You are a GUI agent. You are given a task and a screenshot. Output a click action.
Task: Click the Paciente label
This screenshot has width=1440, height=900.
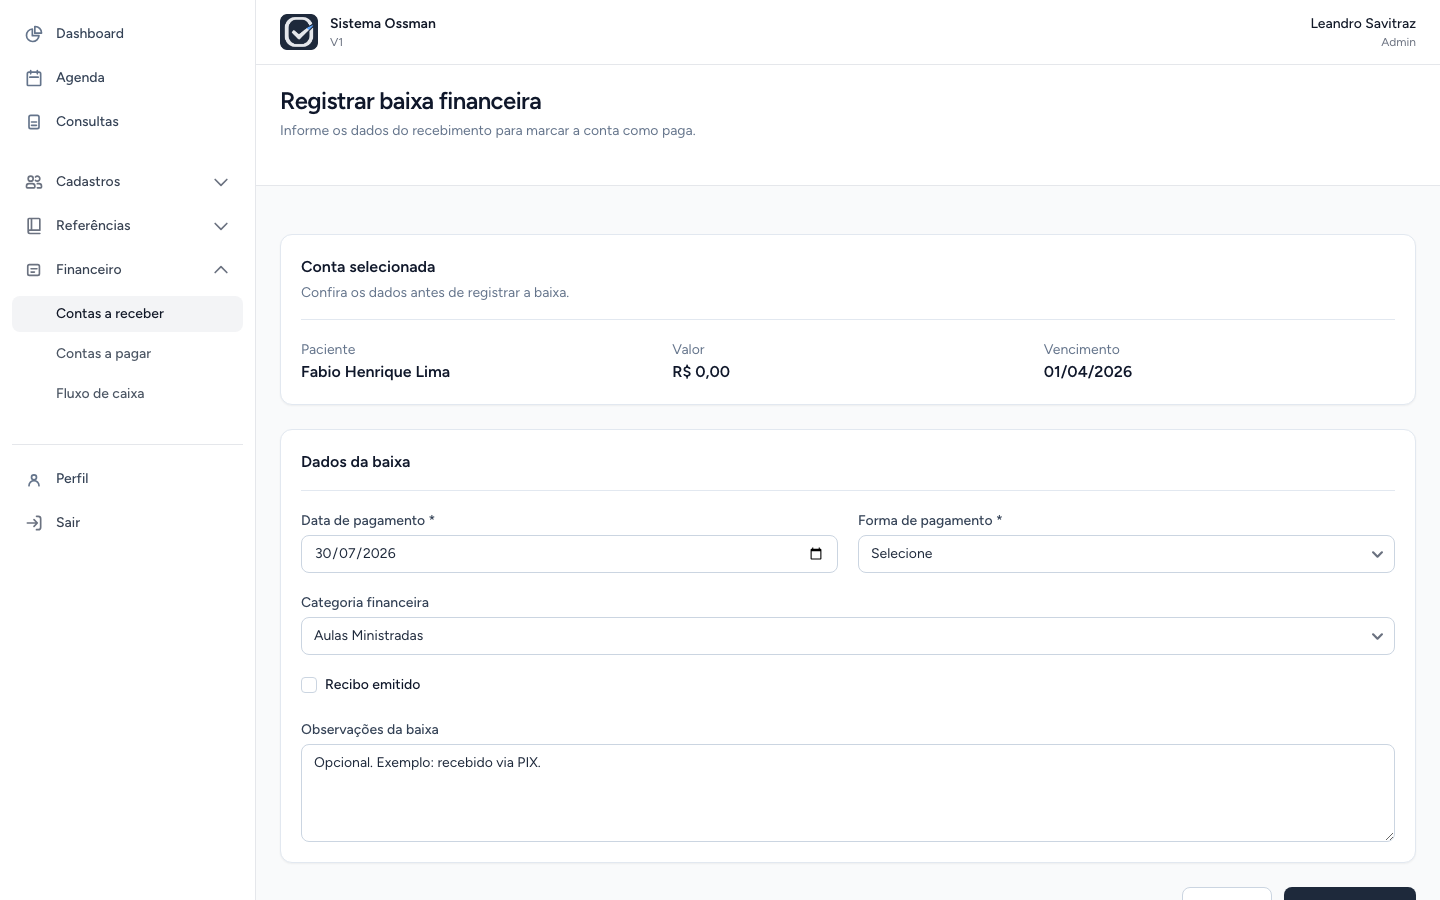pos(328,350)
